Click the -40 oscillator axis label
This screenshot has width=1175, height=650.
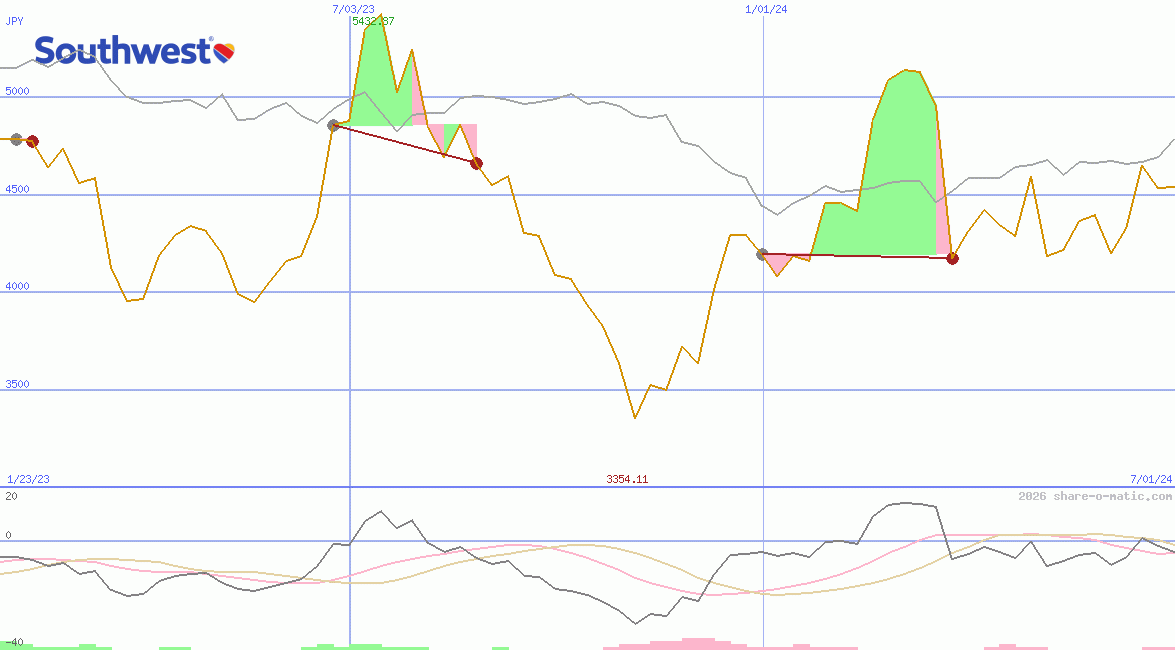pyautogui.click(x=13, y=642)
